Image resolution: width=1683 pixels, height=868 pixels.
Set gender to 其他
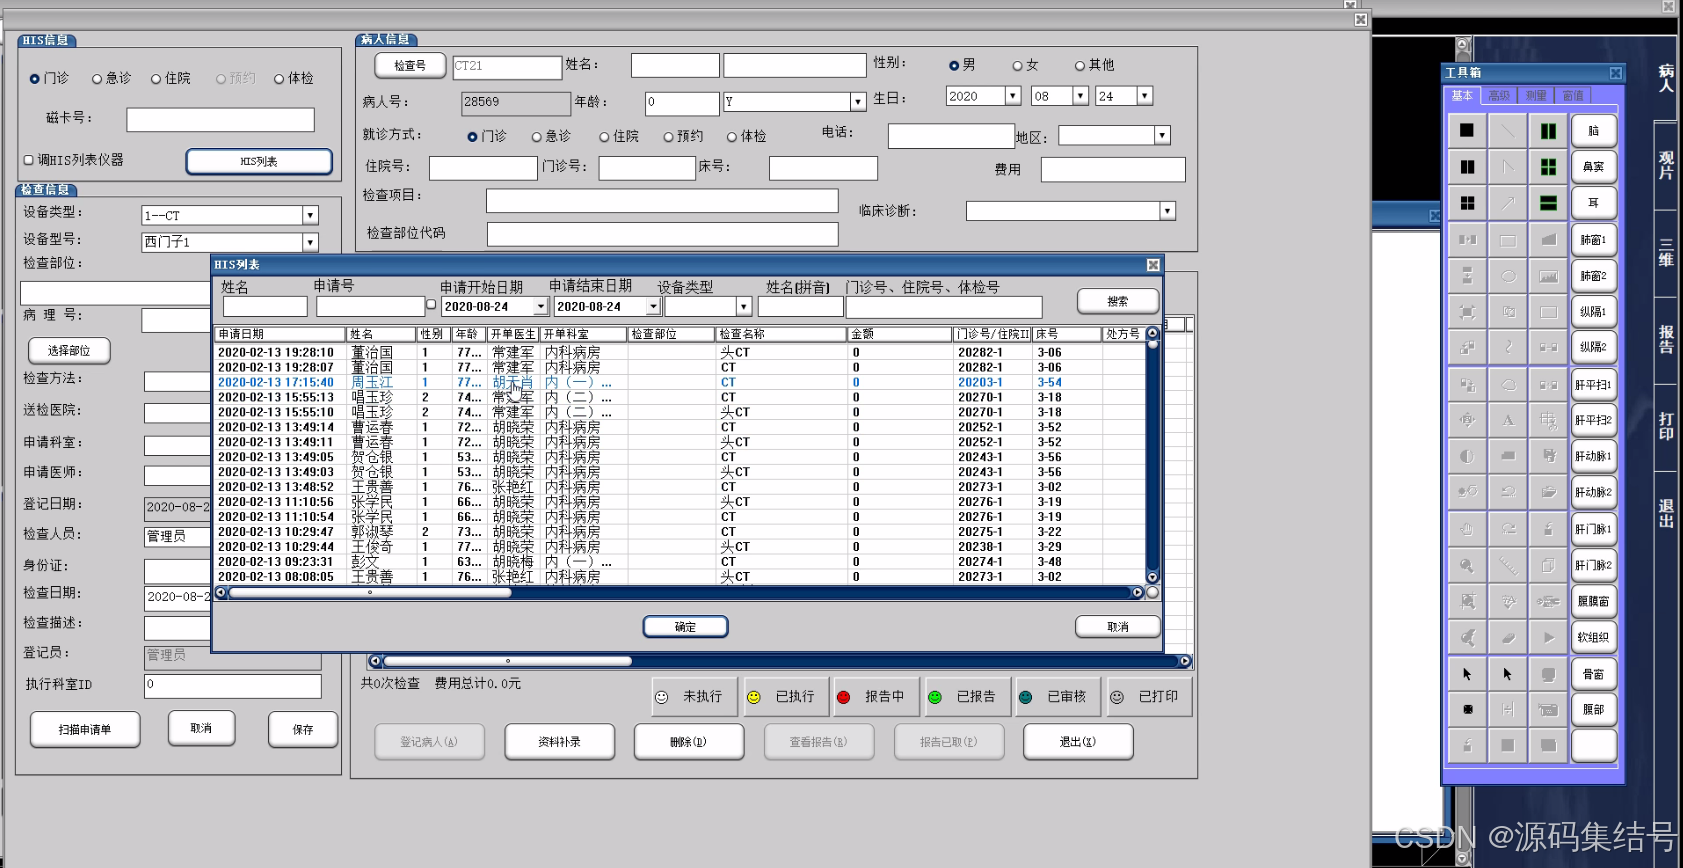point(1080,66)
